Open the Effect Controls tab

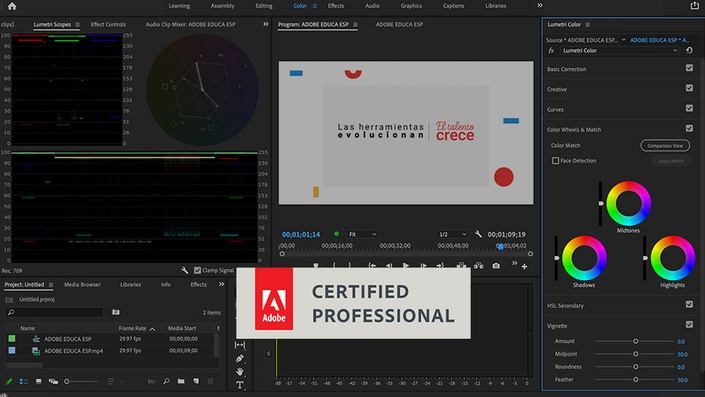(x=108, y=25)
